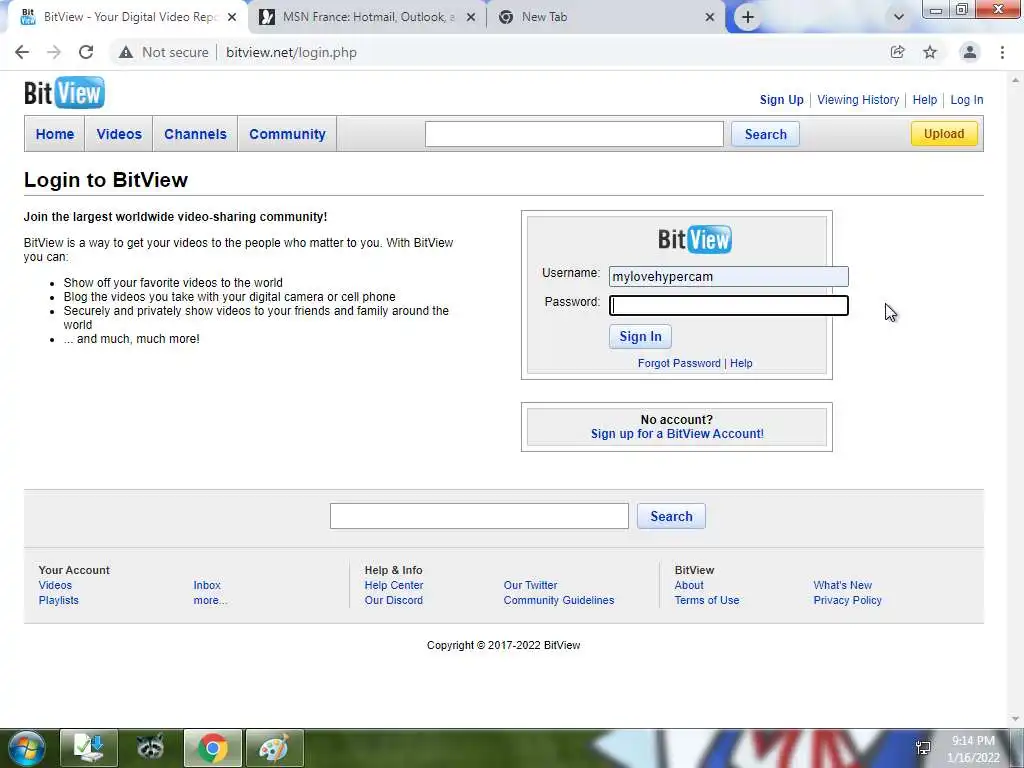Click the Sign Up link at top
The image size is (1024, 768).
coord(781,100)
